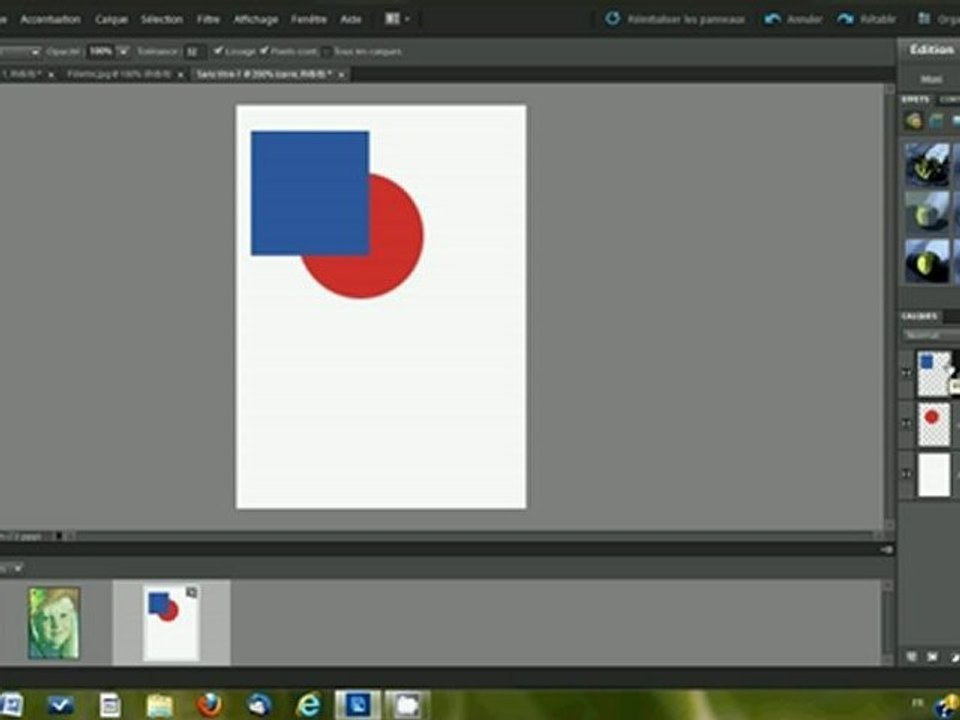This screenshot has height=720, width=960.
Task: Click the second icon in Calques panel footer
Action: pos(932,656)
